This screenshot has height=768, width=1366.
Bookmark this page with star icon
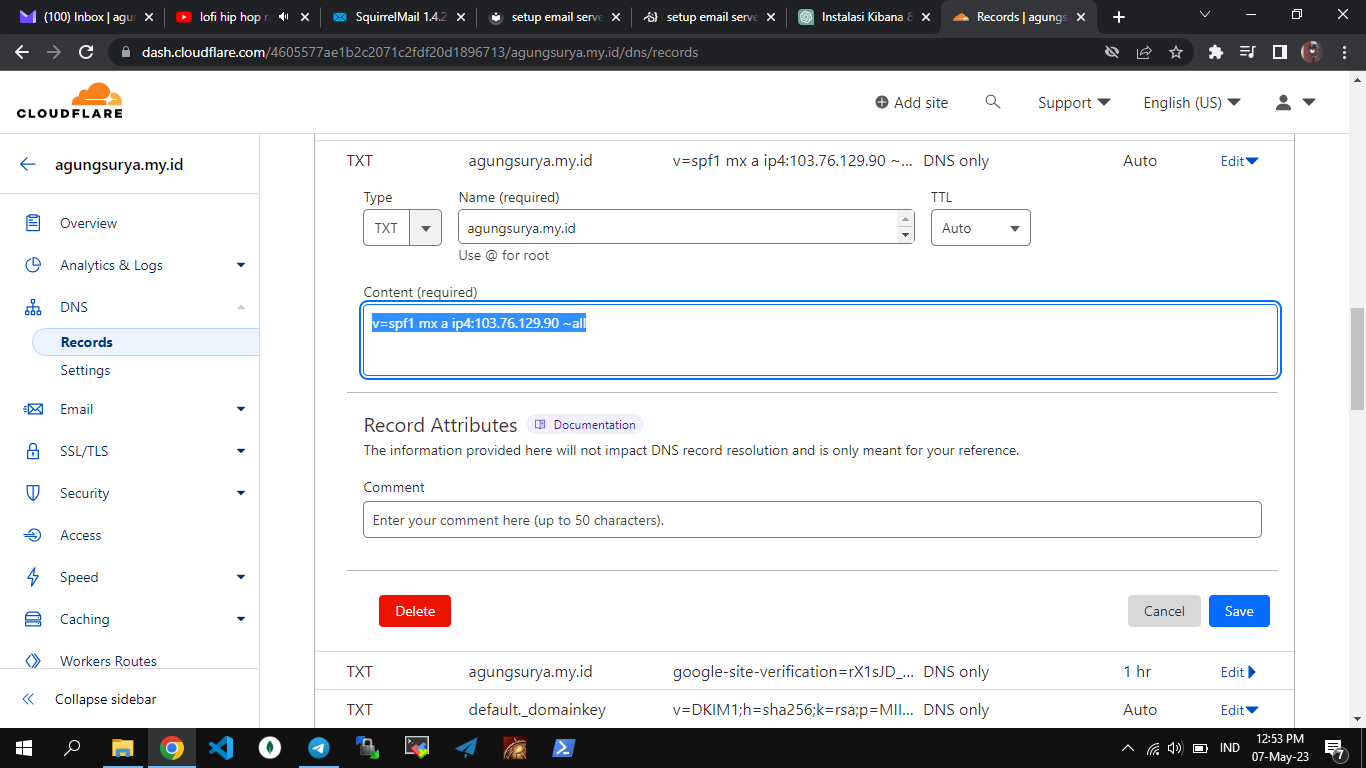pyautogui.click(x=1176, y=52)
